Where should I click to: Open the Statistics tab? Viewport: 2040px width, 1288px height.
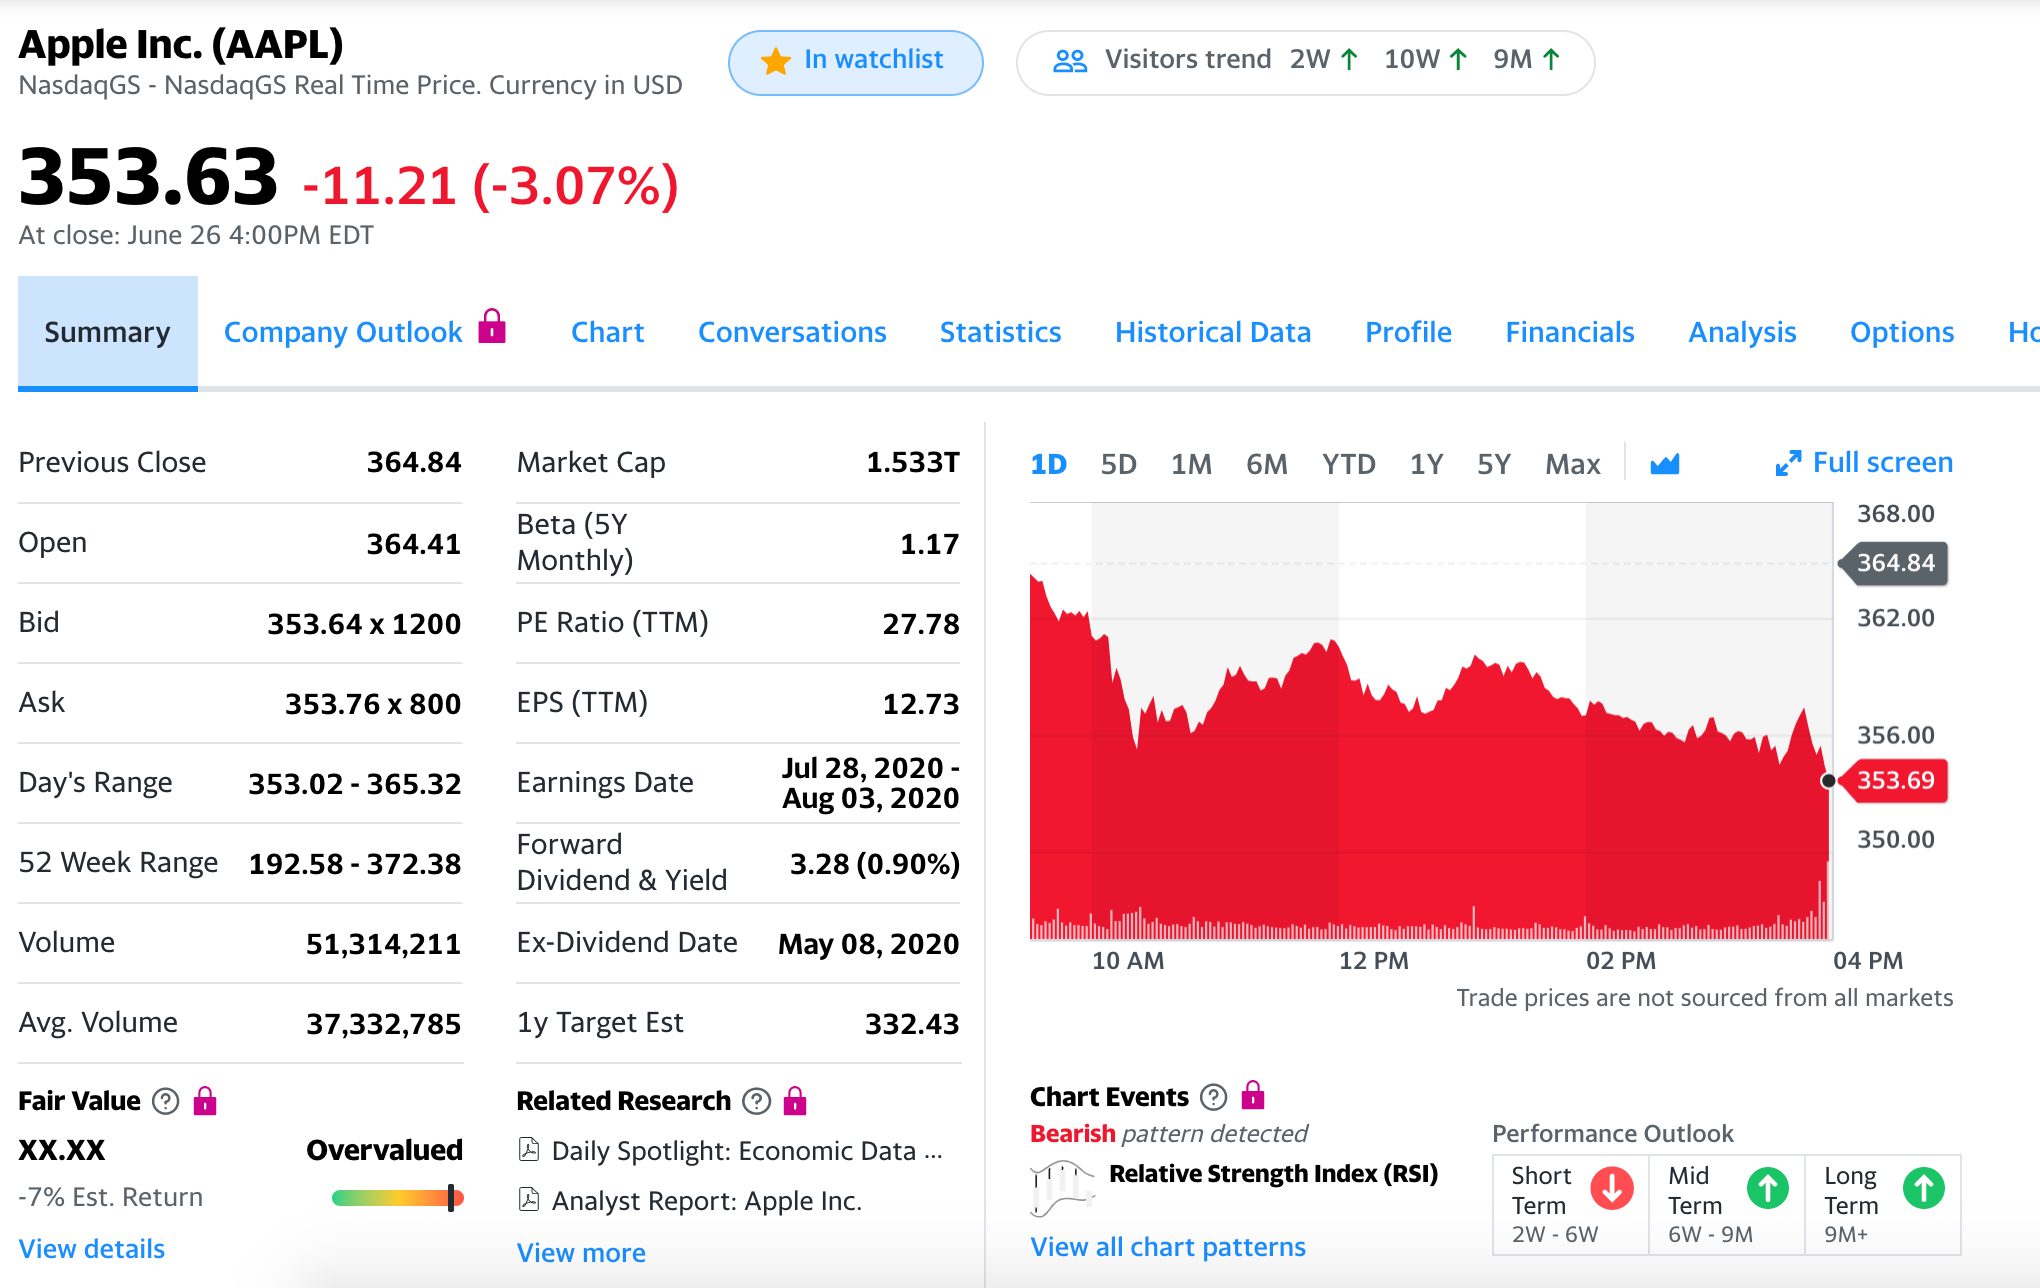[x=1000, y=332]
